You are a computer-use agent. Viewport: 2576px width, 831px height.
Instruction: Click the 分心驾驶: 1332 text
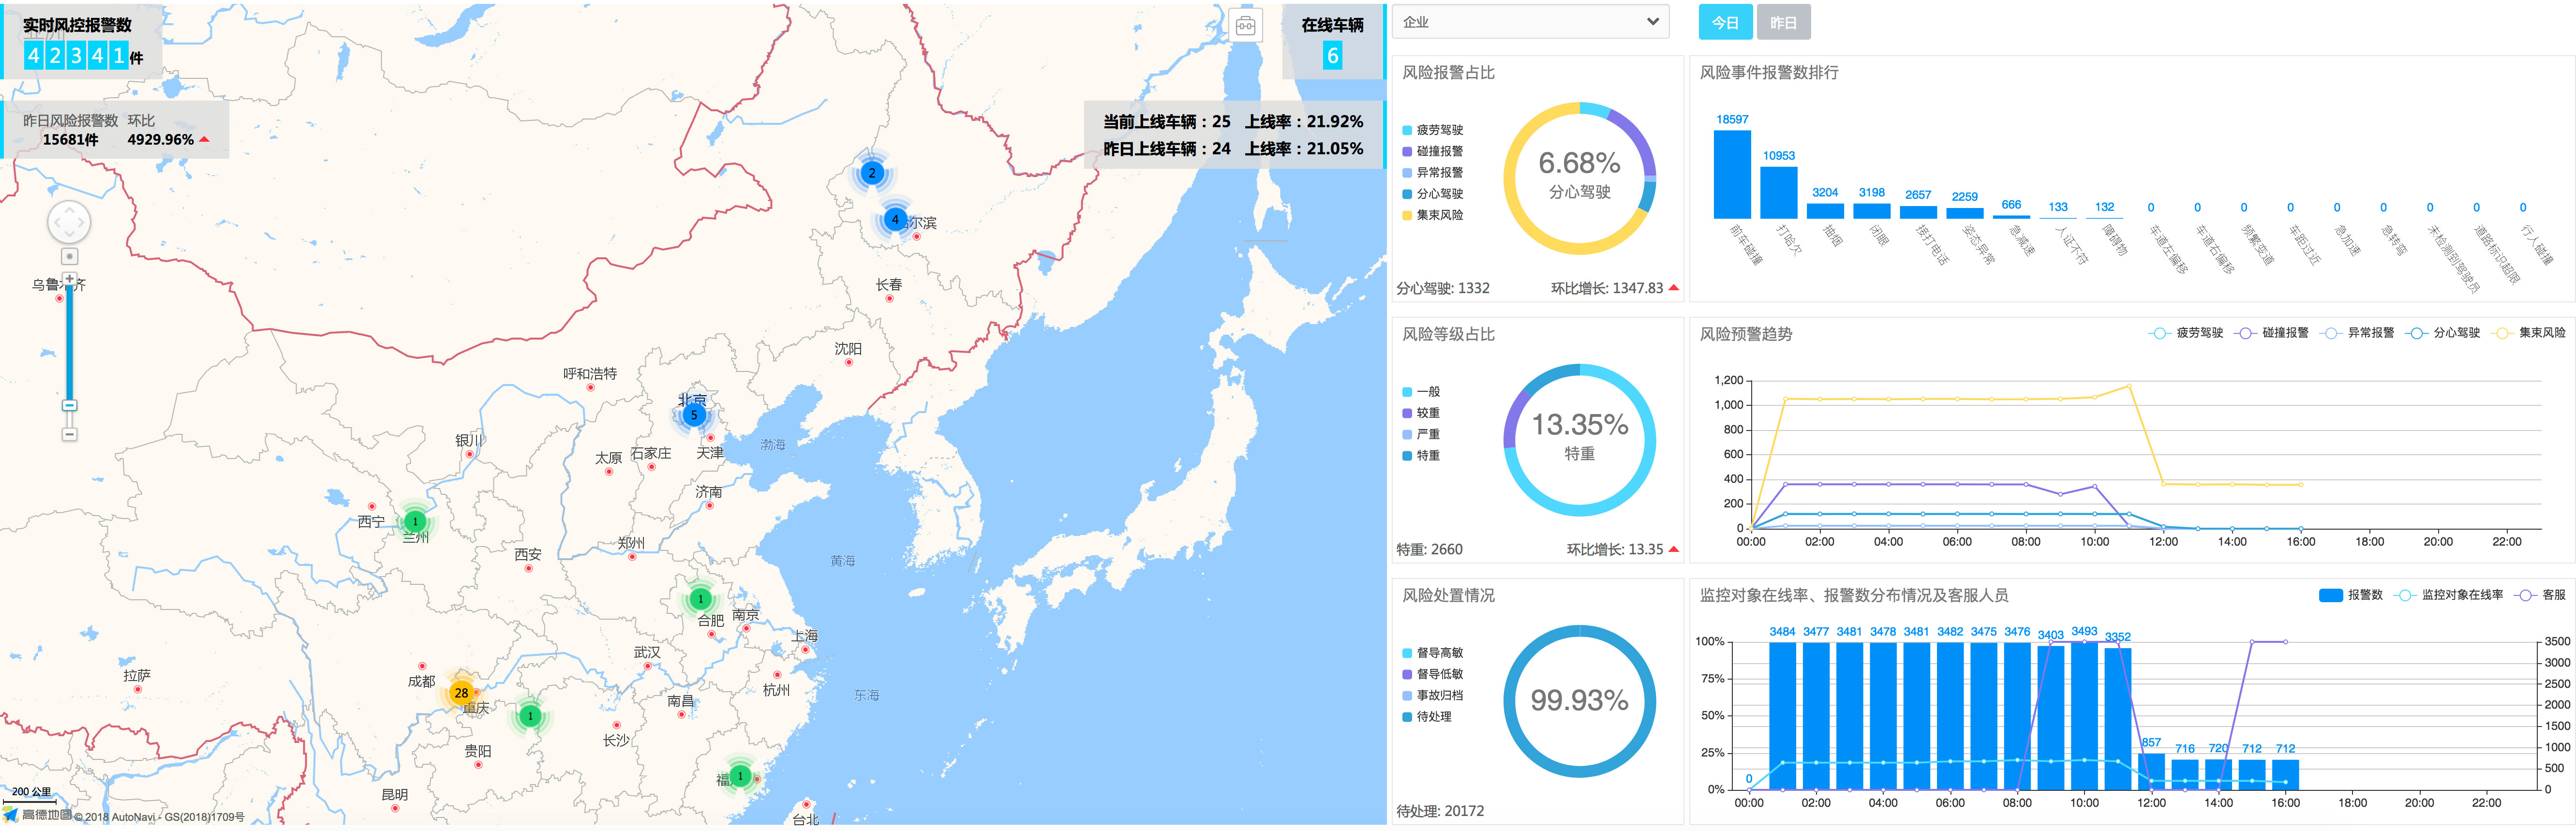pos(1443,288)
